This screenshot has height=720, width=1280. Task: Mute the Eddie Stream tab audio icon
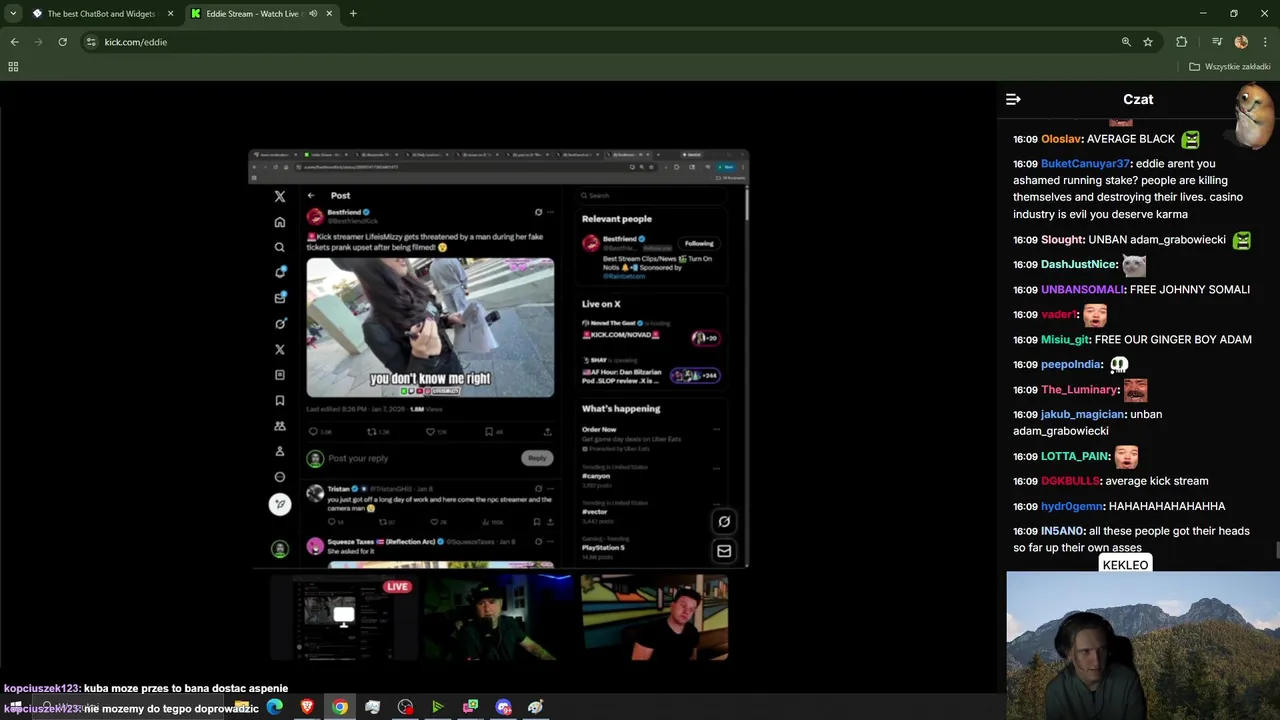313,14
